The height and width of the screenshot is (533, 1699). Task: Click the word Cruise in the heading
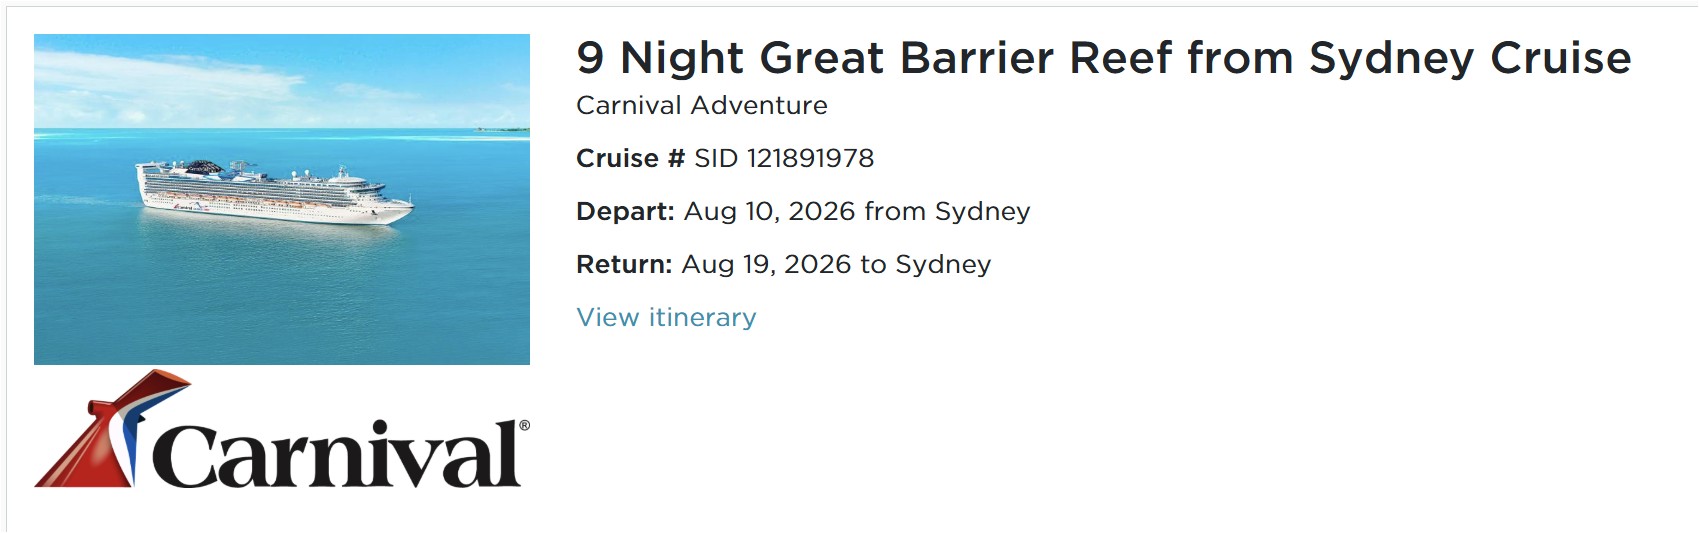point(1560,58)
